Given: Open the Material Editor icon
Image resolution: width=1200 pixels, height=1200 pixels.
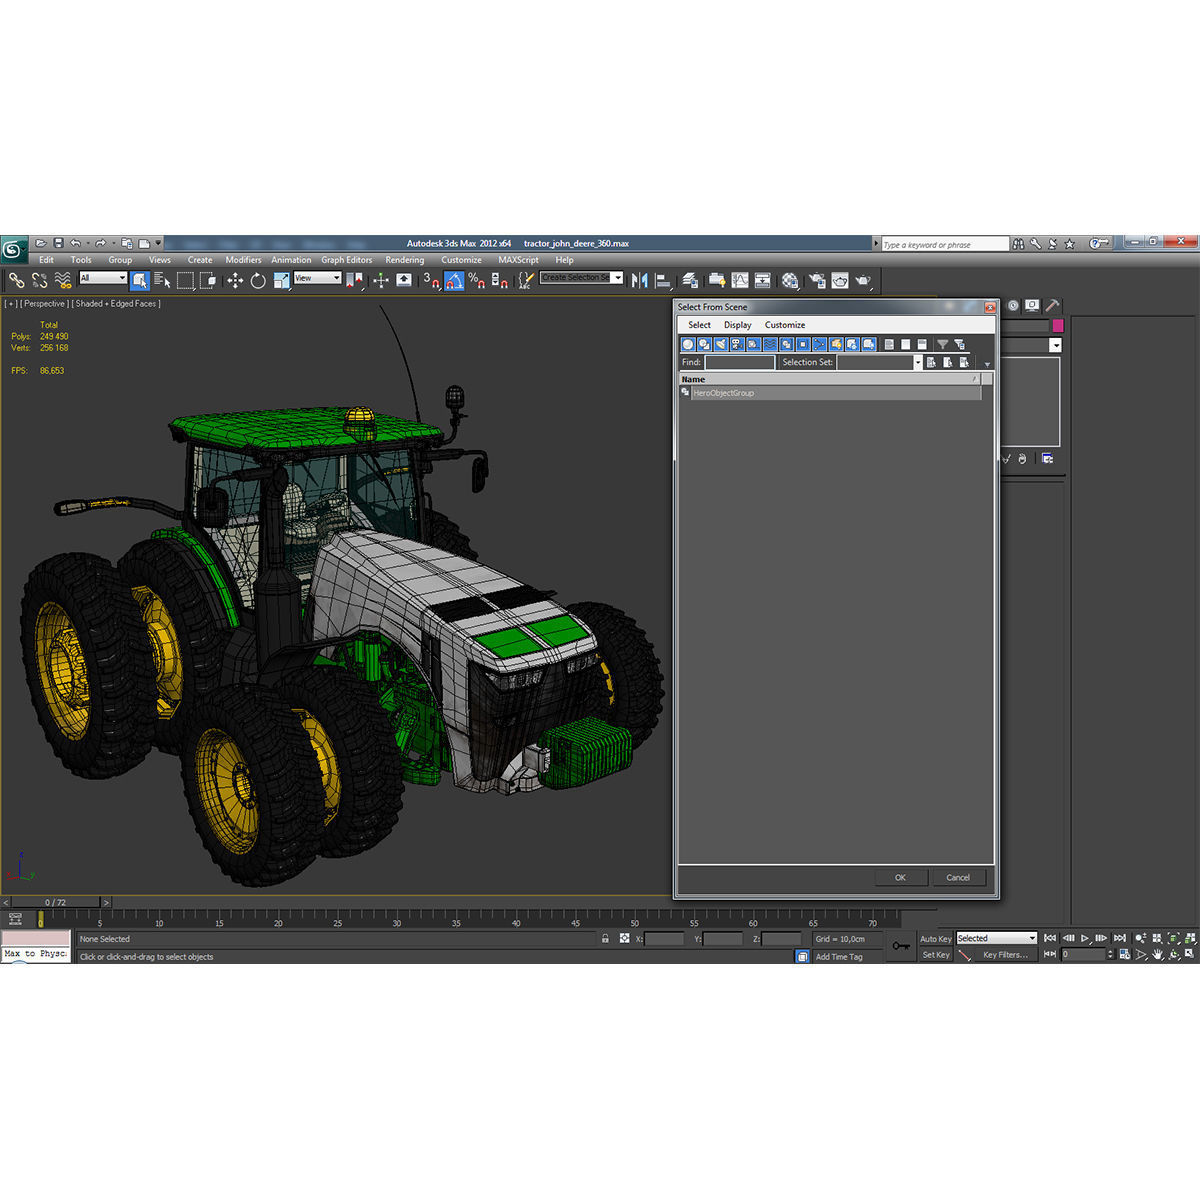Looking at the screenshot, I should [x=790, y=281].
